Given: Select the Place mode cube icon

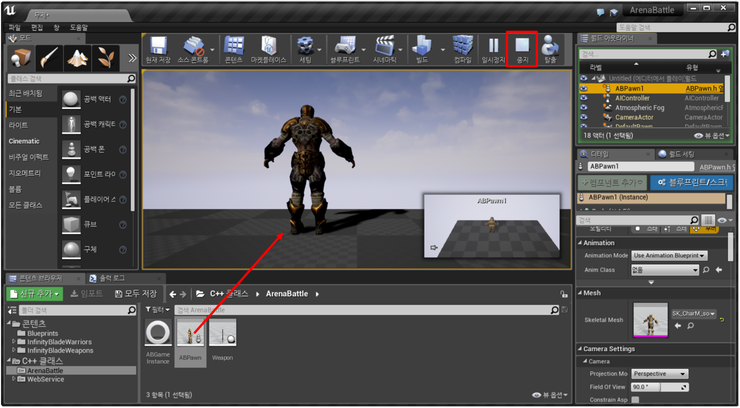Looking at the screenshot, I should (x=21, y=58).
